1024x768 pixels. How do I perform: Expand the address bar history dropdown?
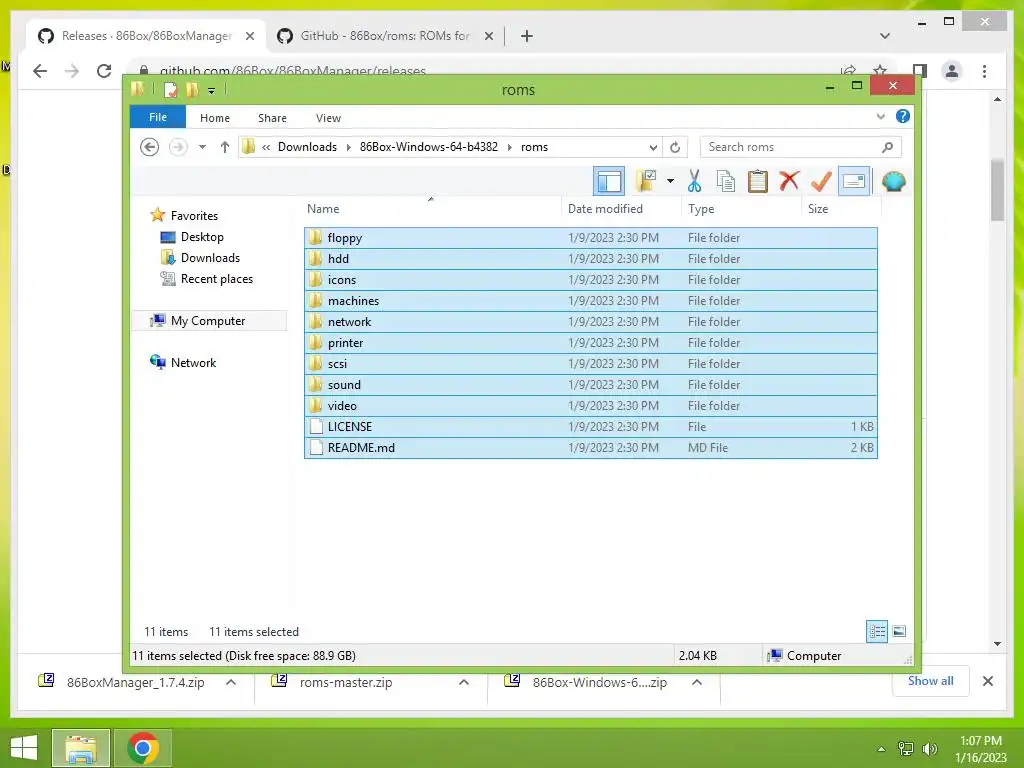pos(652,148)
